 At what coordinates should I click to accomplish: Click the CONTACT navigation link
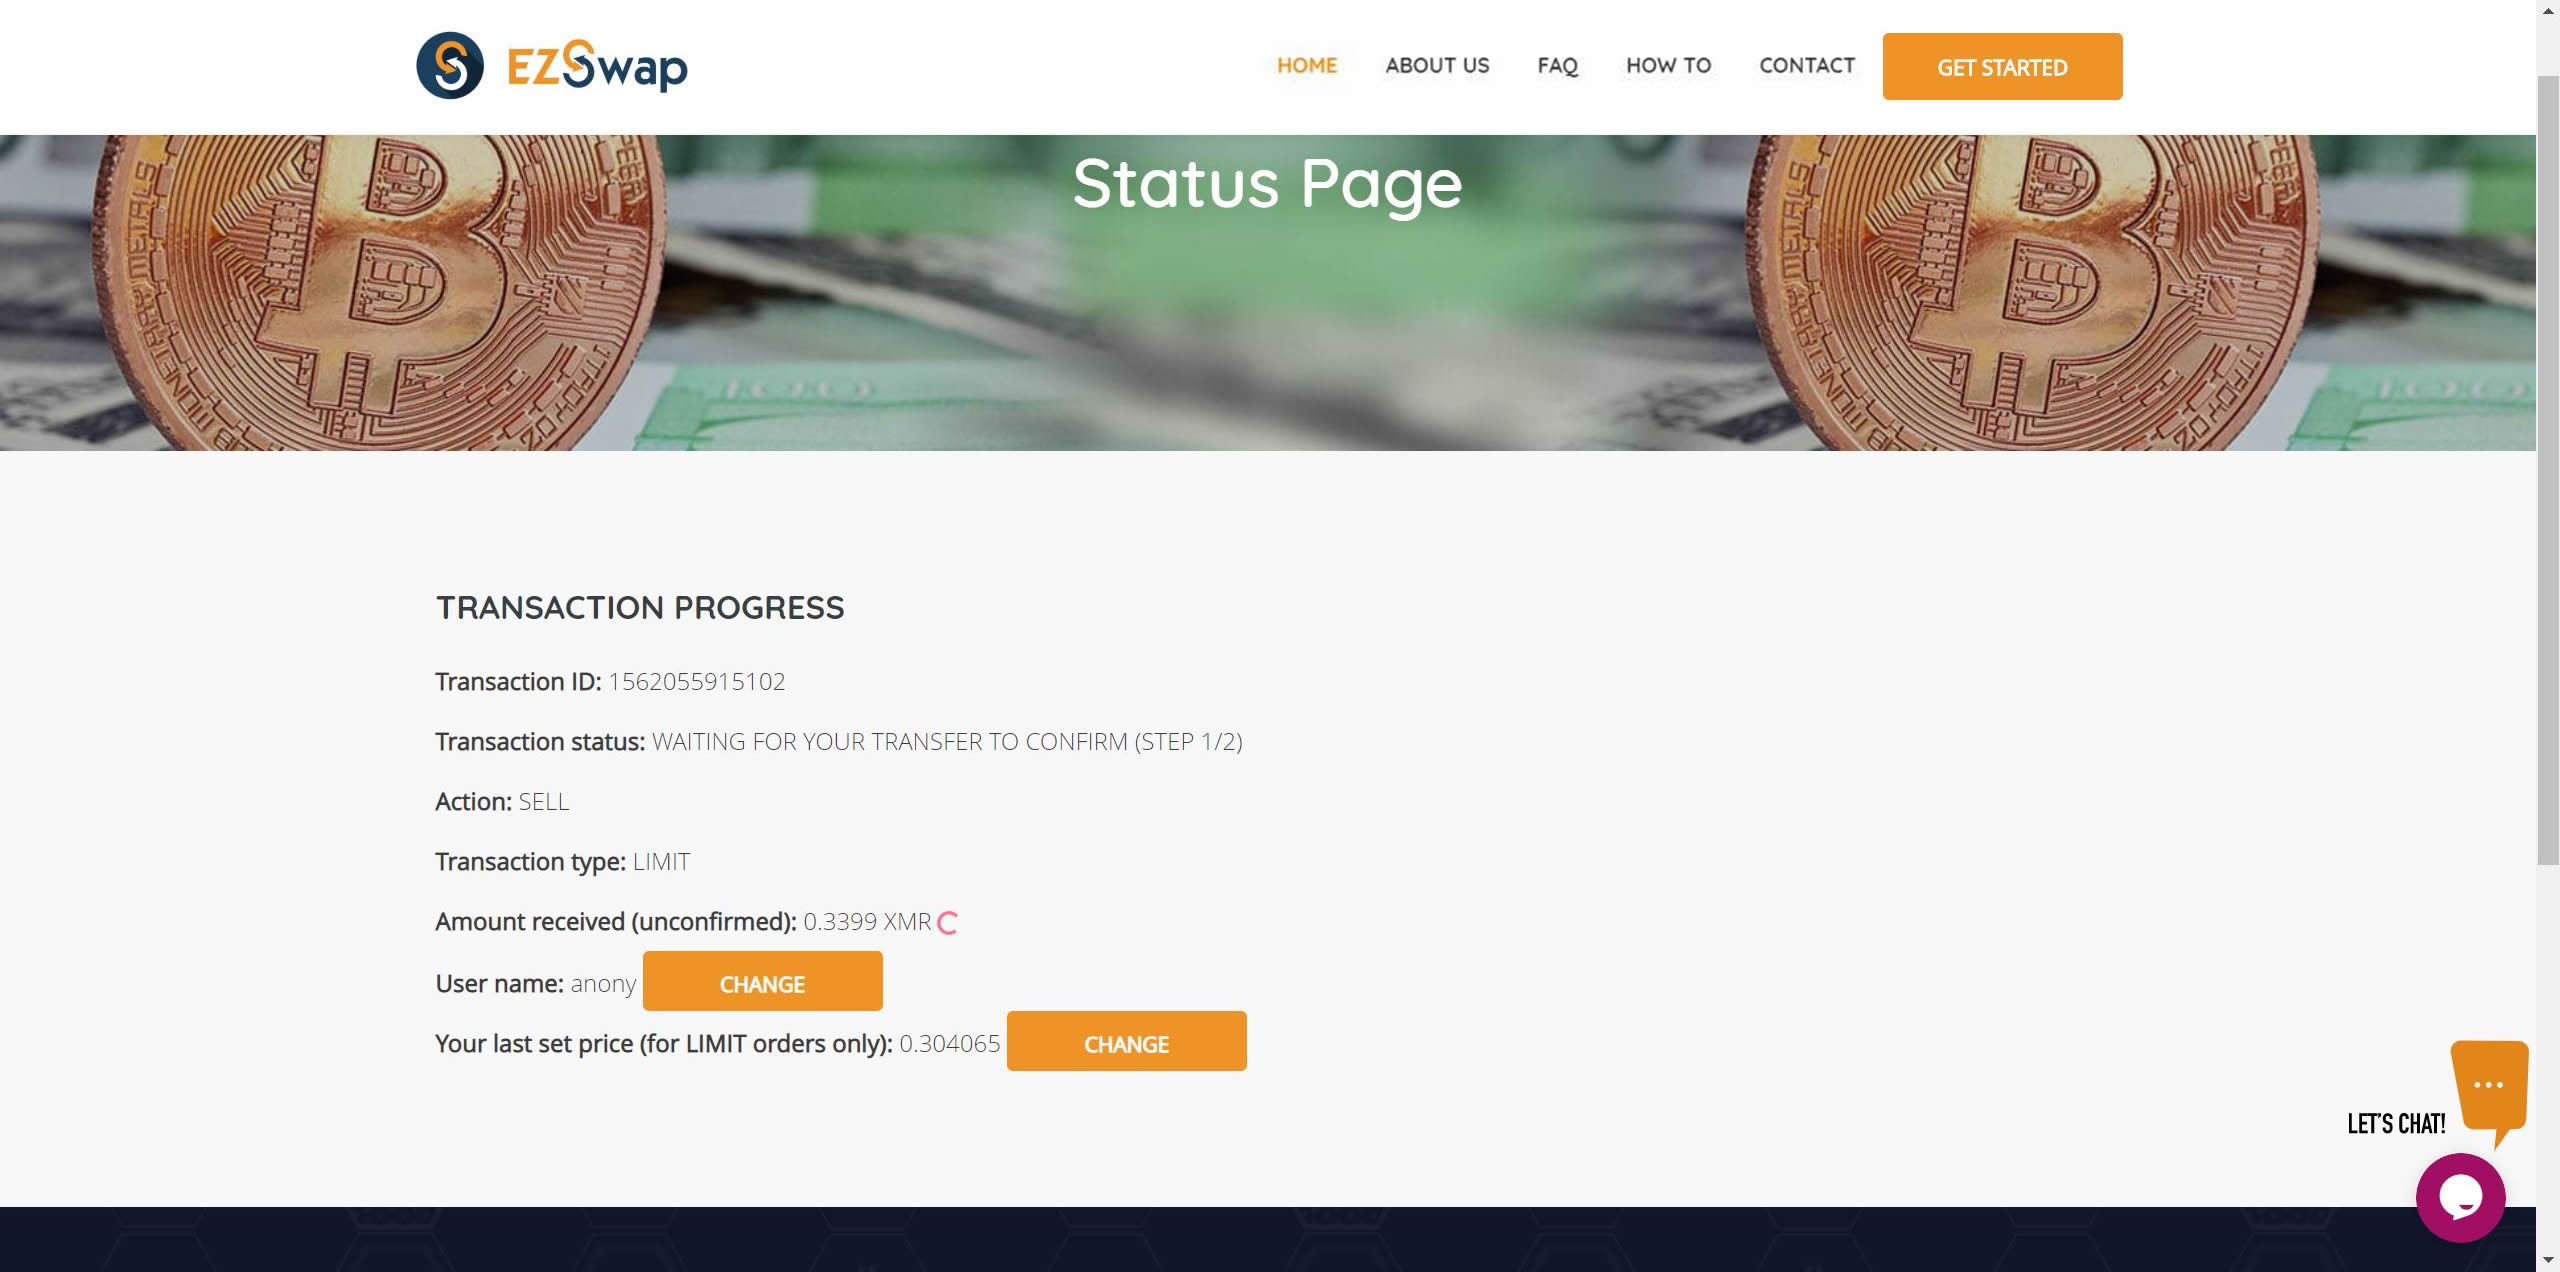pyautogui.click(x=1807, y=64)
